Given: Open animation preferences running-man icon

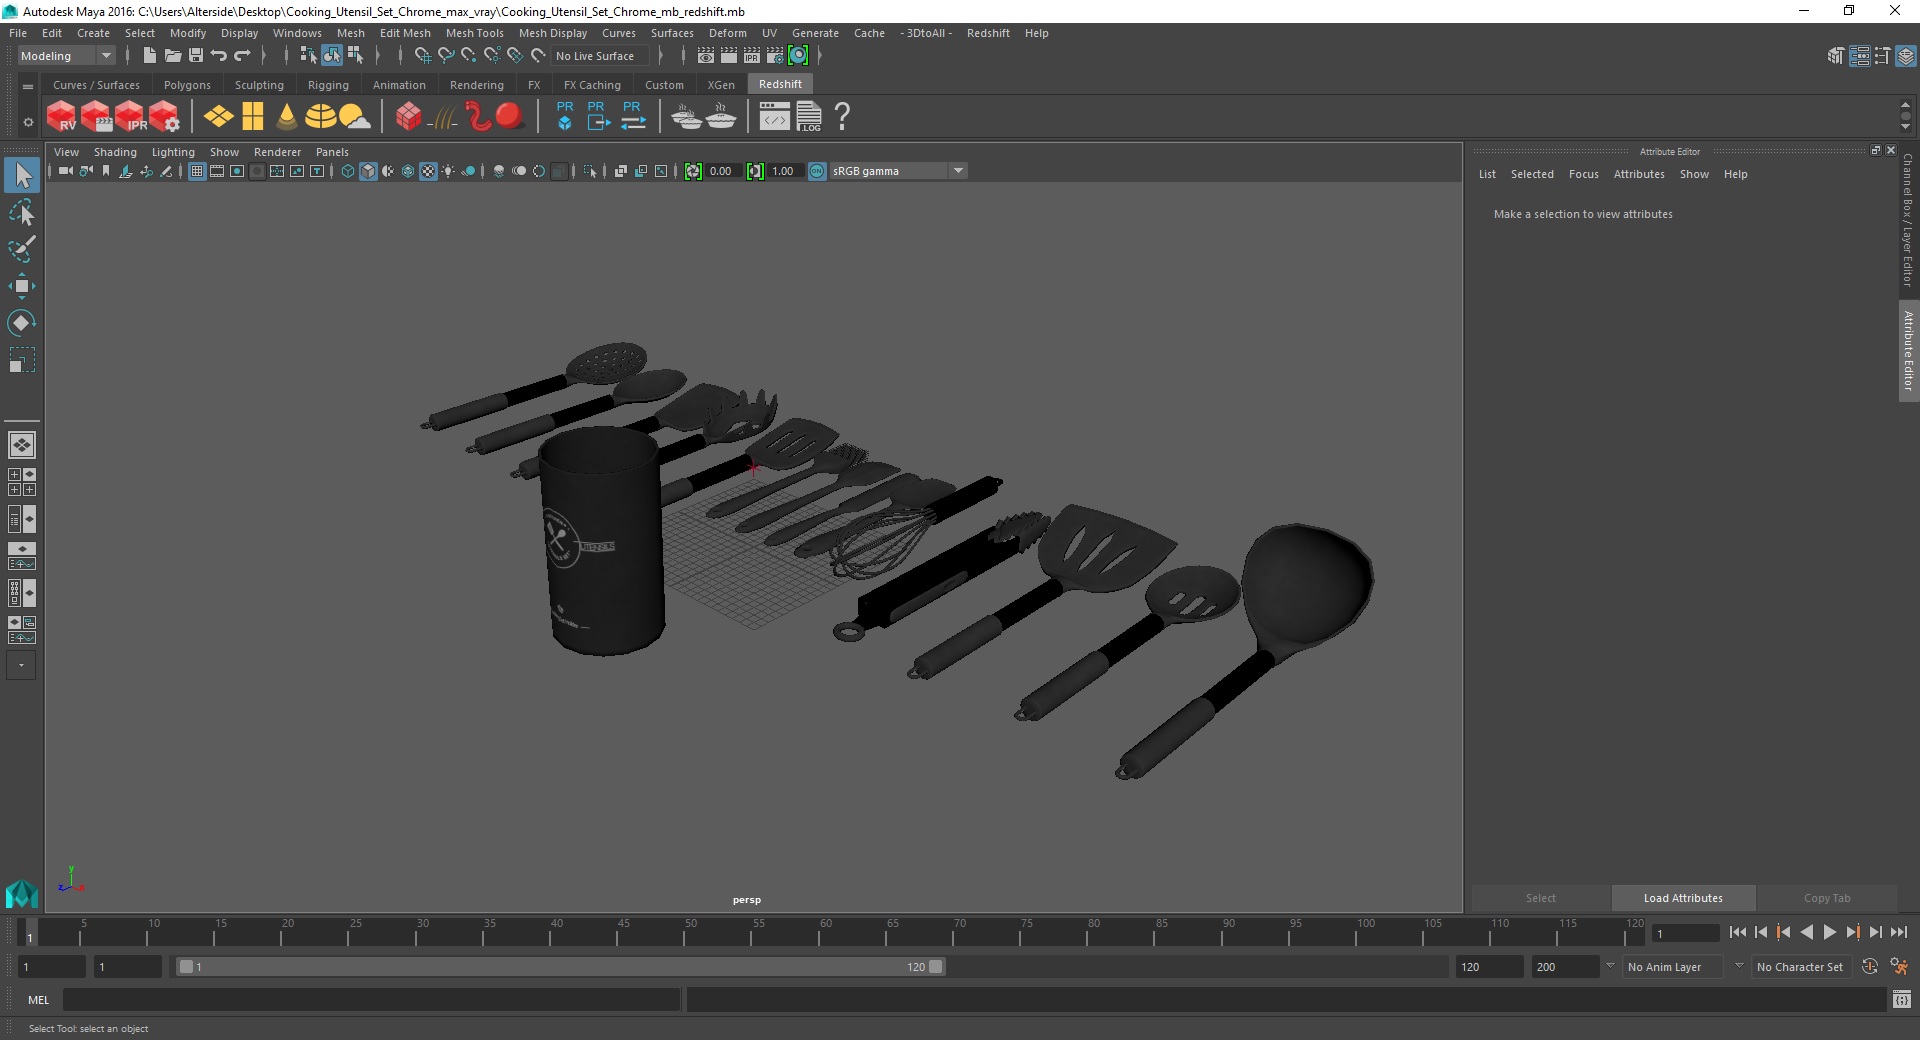Looking at the screenshot, I should 1899,967.
